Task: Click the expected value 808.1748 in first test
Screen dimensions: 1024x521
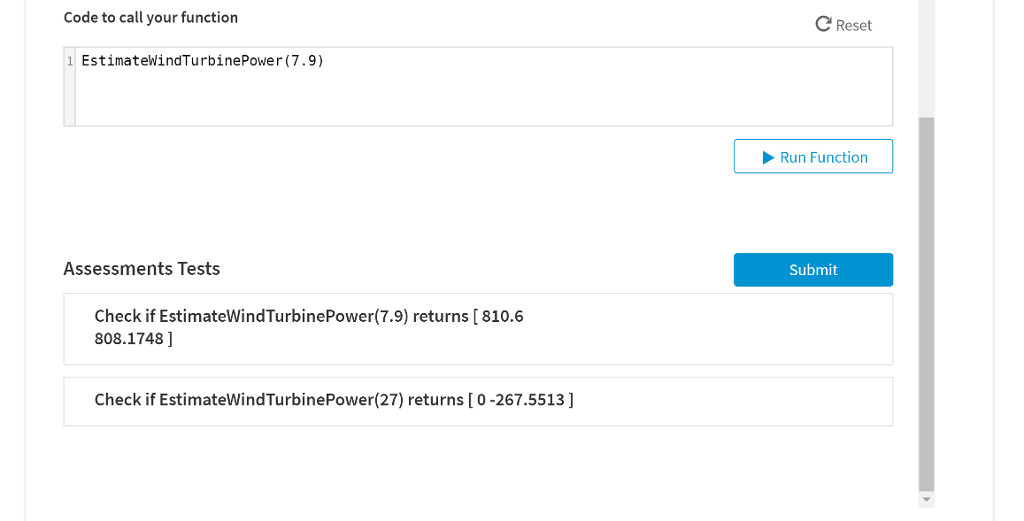Action: point(130,339)
